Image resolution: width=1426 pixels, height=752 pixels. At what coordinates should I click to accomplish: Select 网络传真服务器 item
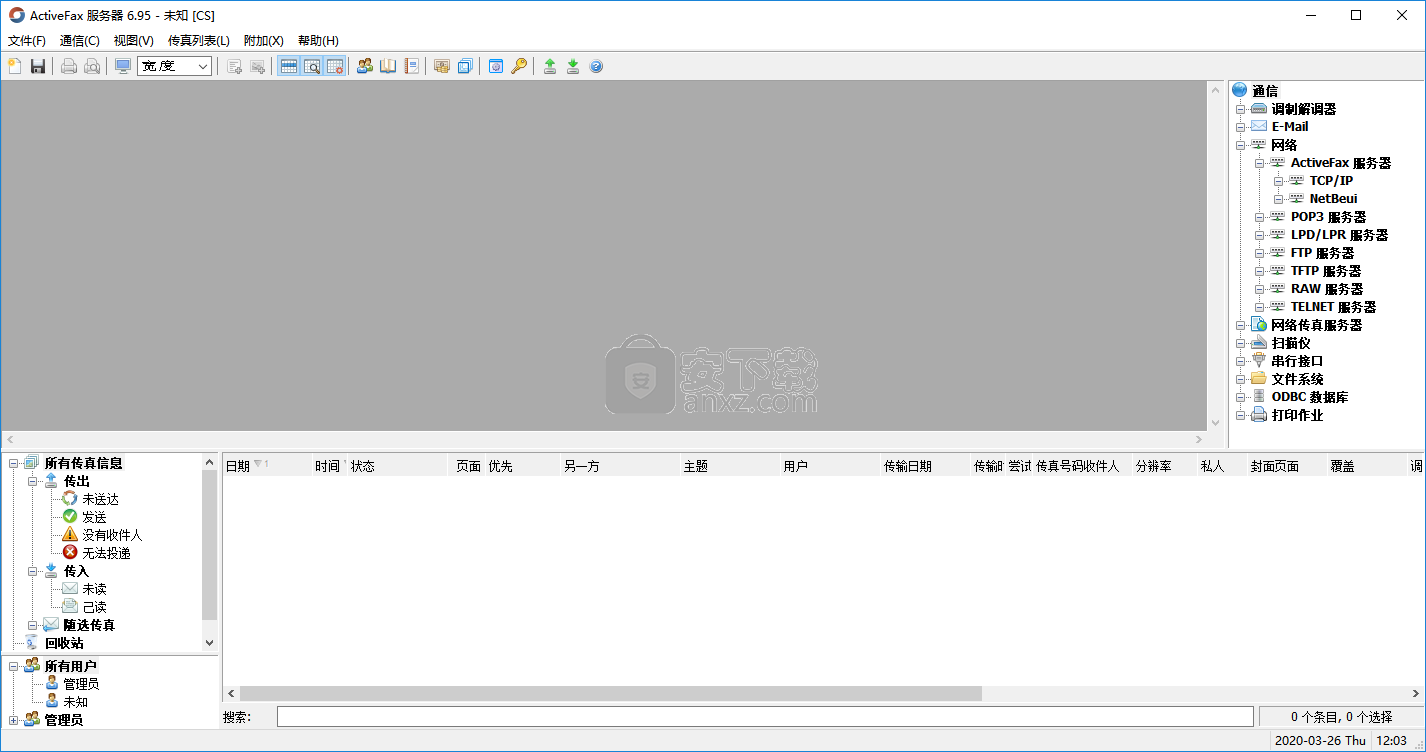1316,325
